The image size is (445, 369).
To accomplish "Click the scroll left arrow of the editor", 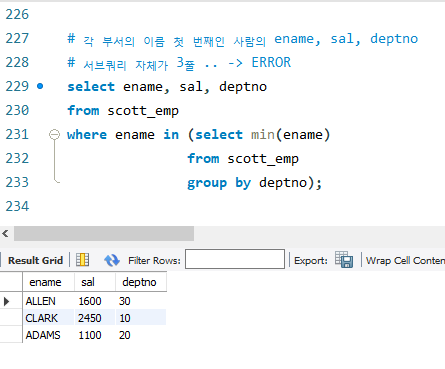I will [x=5, y=233].
